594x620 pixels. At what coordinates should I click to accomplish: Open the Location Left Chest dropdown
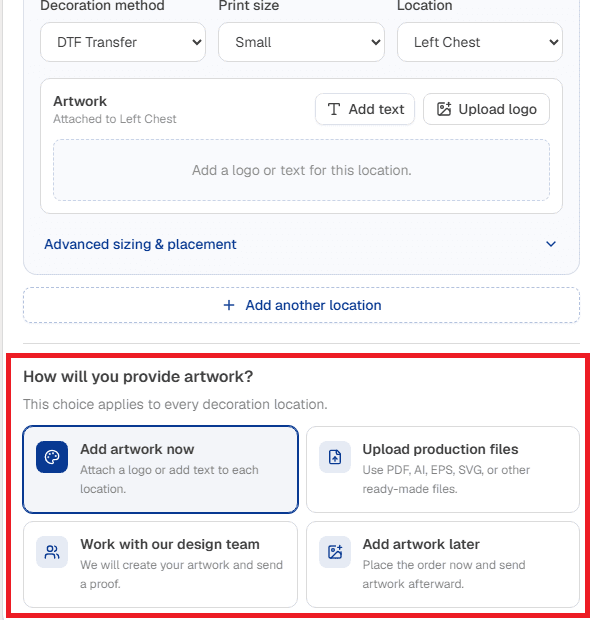pyautogui.click(x=480, y=42)
